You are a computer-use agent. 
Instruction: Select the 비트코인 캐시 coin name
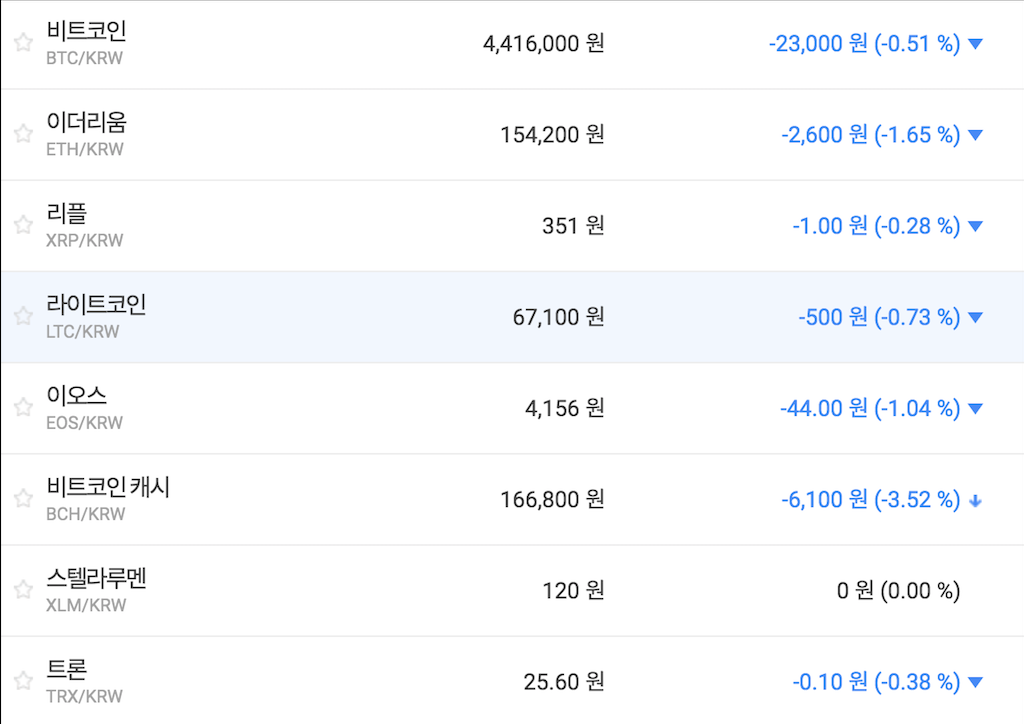tap(108, 487)
